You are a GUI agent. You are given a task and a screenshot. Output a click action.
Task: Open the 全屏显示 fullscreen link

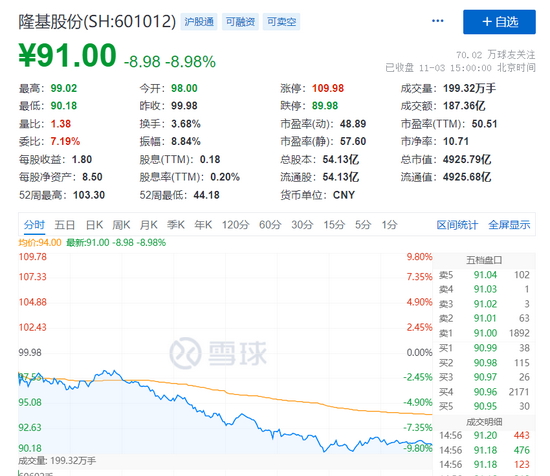click(509, 225)
